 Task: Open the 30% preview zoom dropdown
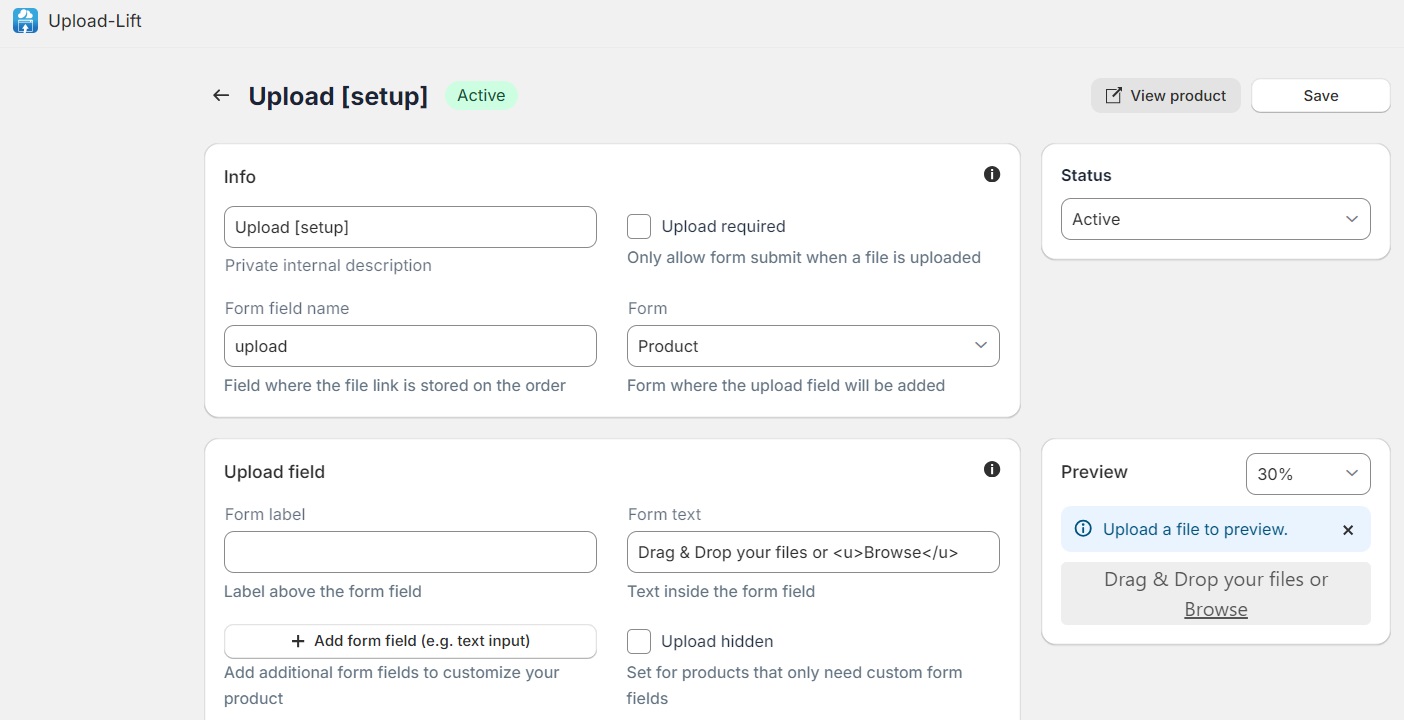[x=1307, y=474]
